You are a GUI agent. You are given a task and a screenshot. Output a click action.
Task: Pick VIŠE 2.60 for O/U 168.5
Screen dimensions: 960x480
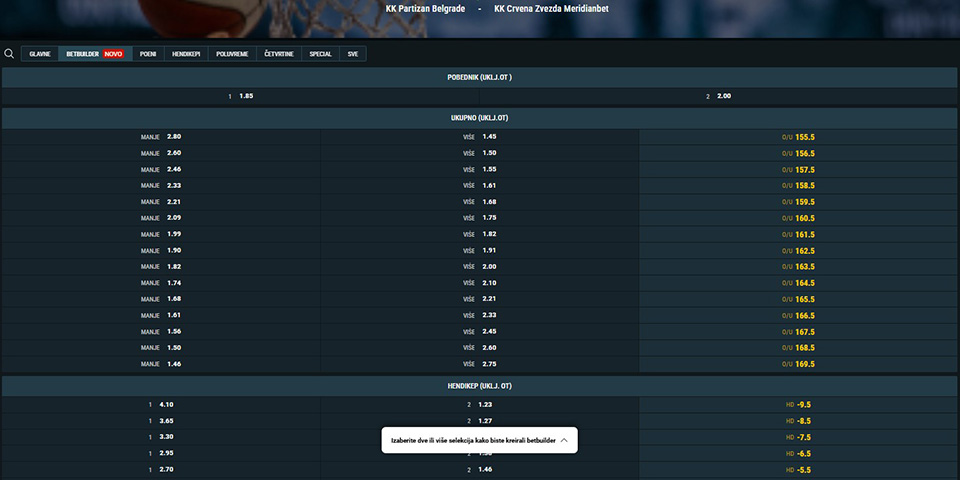479,348
